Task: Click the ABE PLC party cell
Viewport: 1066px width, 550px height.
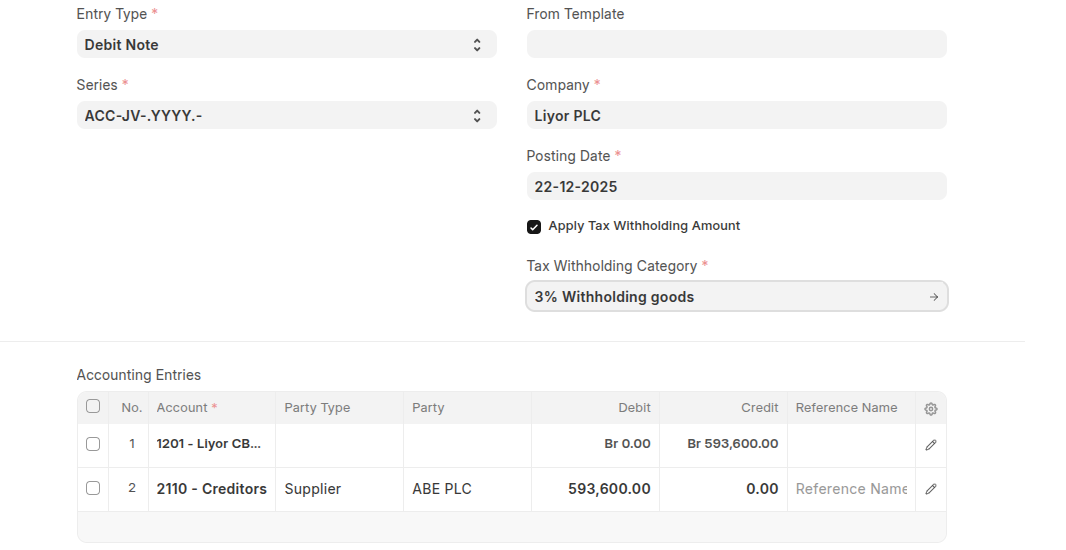Action: click(x=466, y=489)
